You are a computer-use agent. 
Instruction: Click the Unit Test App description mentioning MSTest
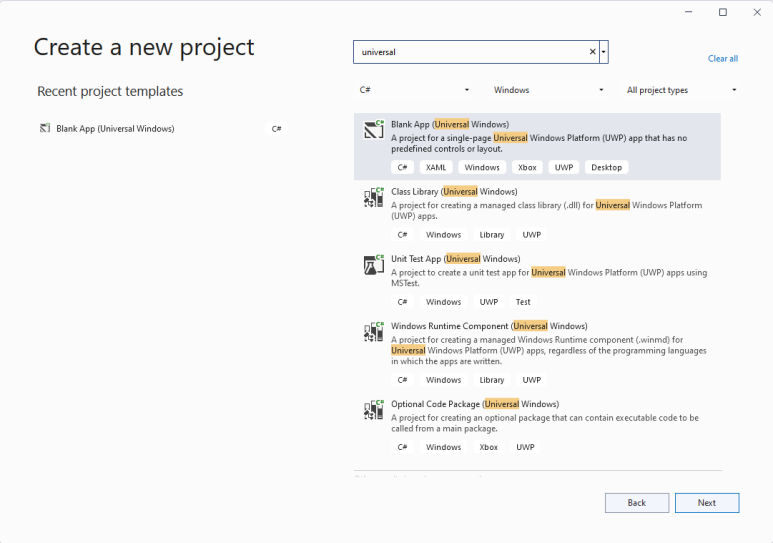coord(549,278)
